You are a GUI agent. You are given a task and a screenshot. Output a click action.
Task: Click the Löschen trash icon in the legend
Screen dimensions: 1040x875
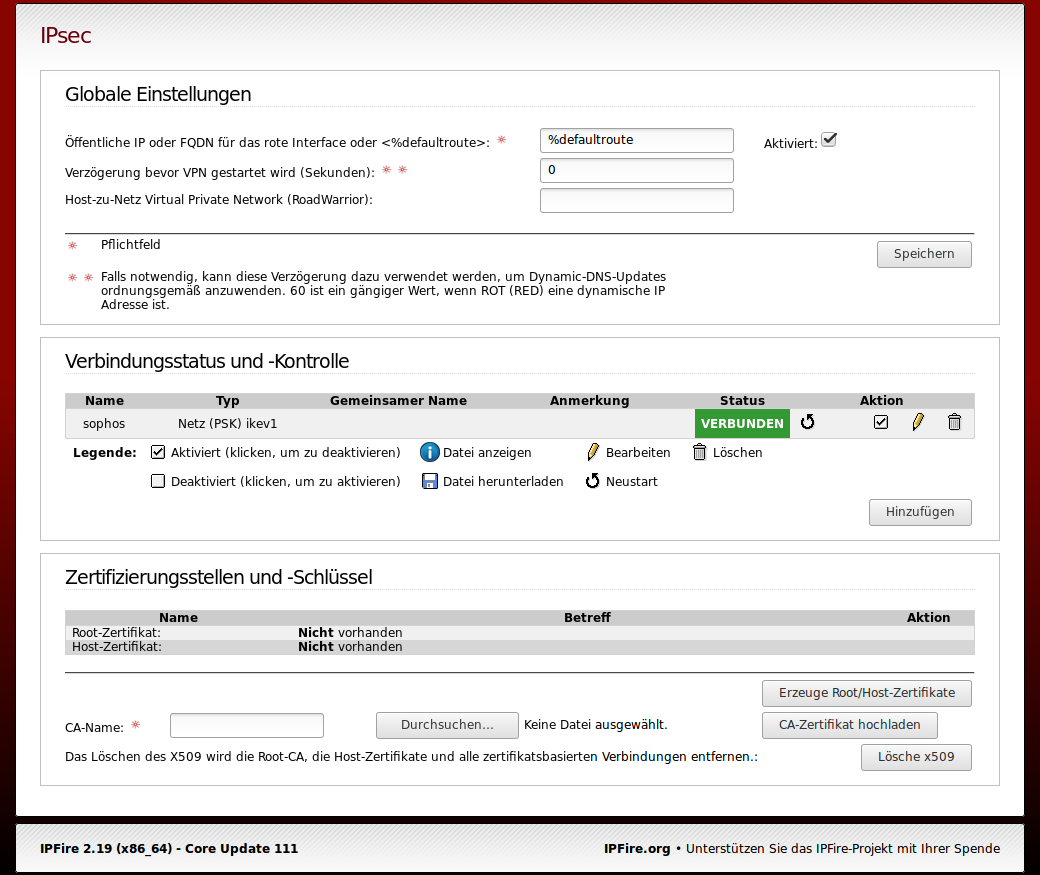coord(700,452)
